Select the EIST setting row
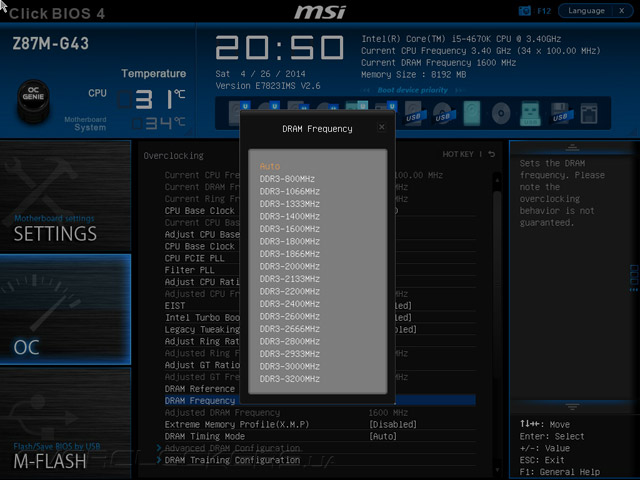This screenshot has width=640, height=480. (x=320, y=306)
